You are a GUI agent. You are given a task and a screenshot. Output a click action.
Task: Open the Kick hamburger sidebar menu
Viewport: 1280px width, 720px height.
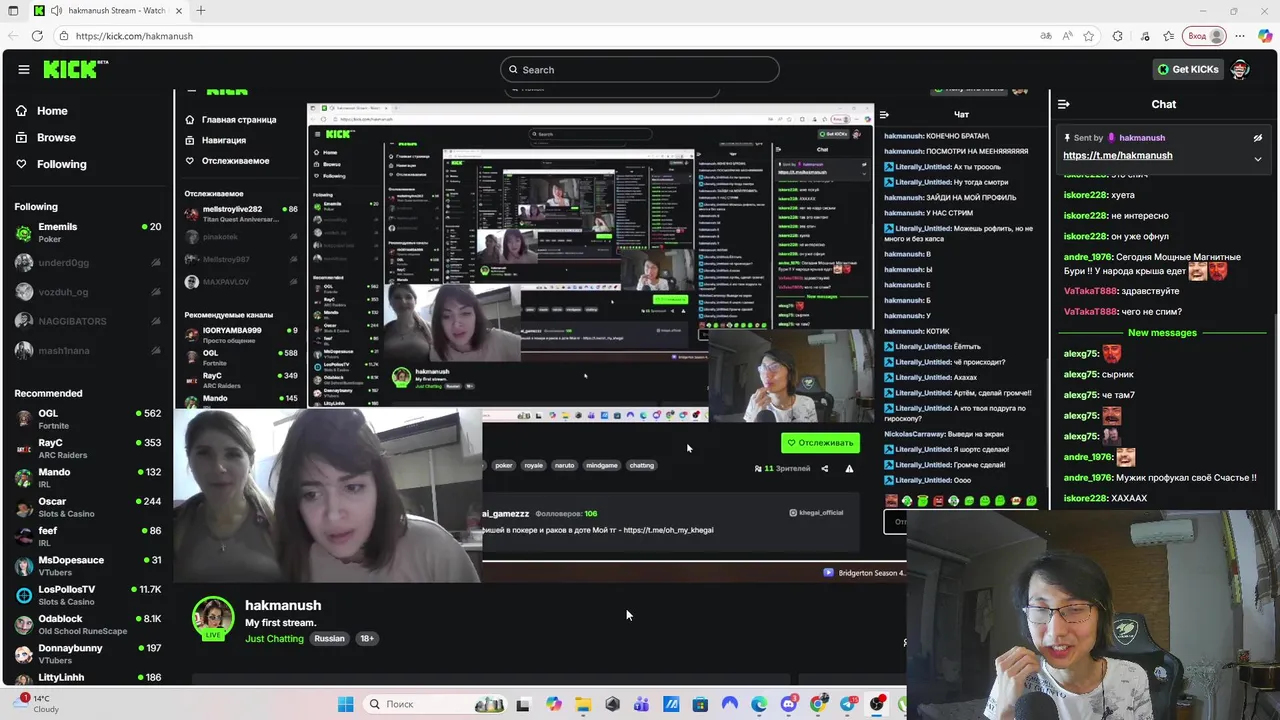tap(24, 69)
